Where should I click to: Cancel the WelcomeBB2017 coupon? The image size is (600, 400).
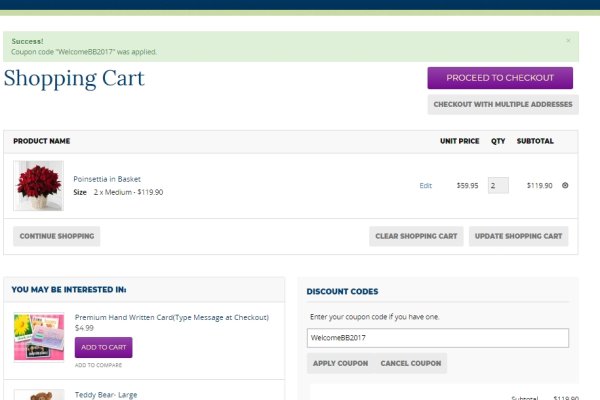pyautogui.click(x=410, y=363)
